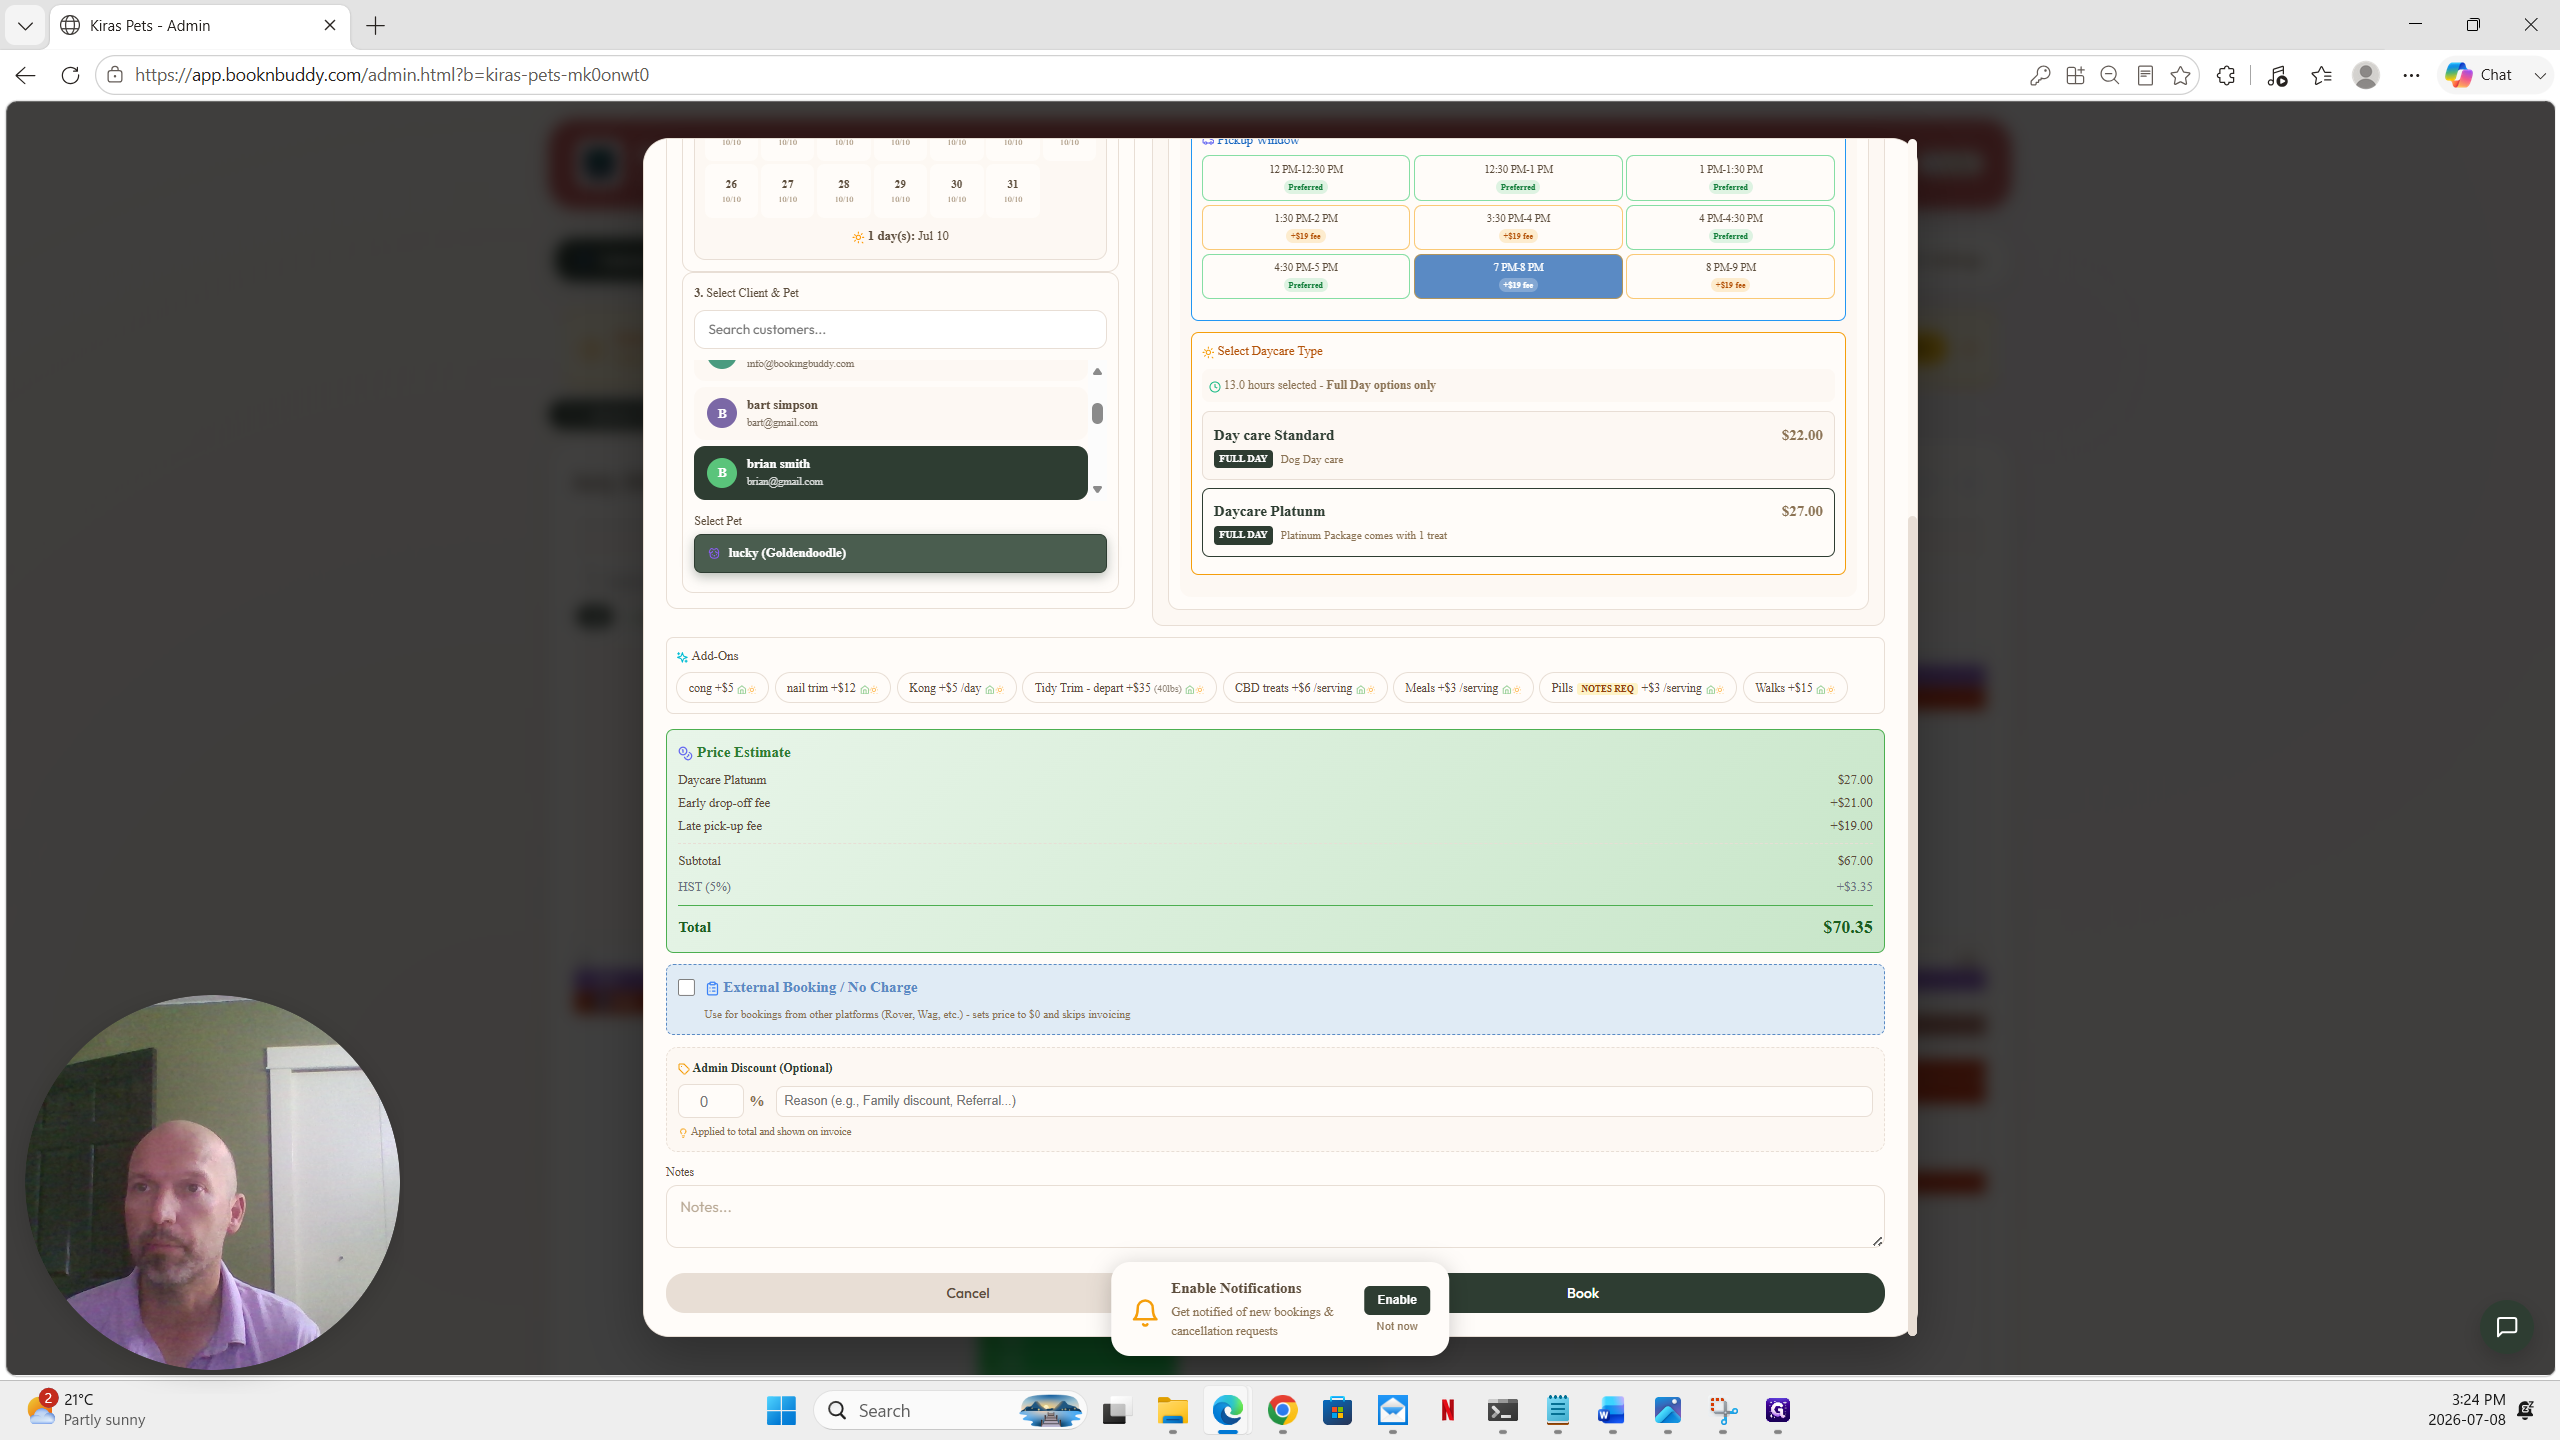2560x1440 pixels.
Task: Select the 7 PM-8 PM pickup window
Action: coord(1517,276)
